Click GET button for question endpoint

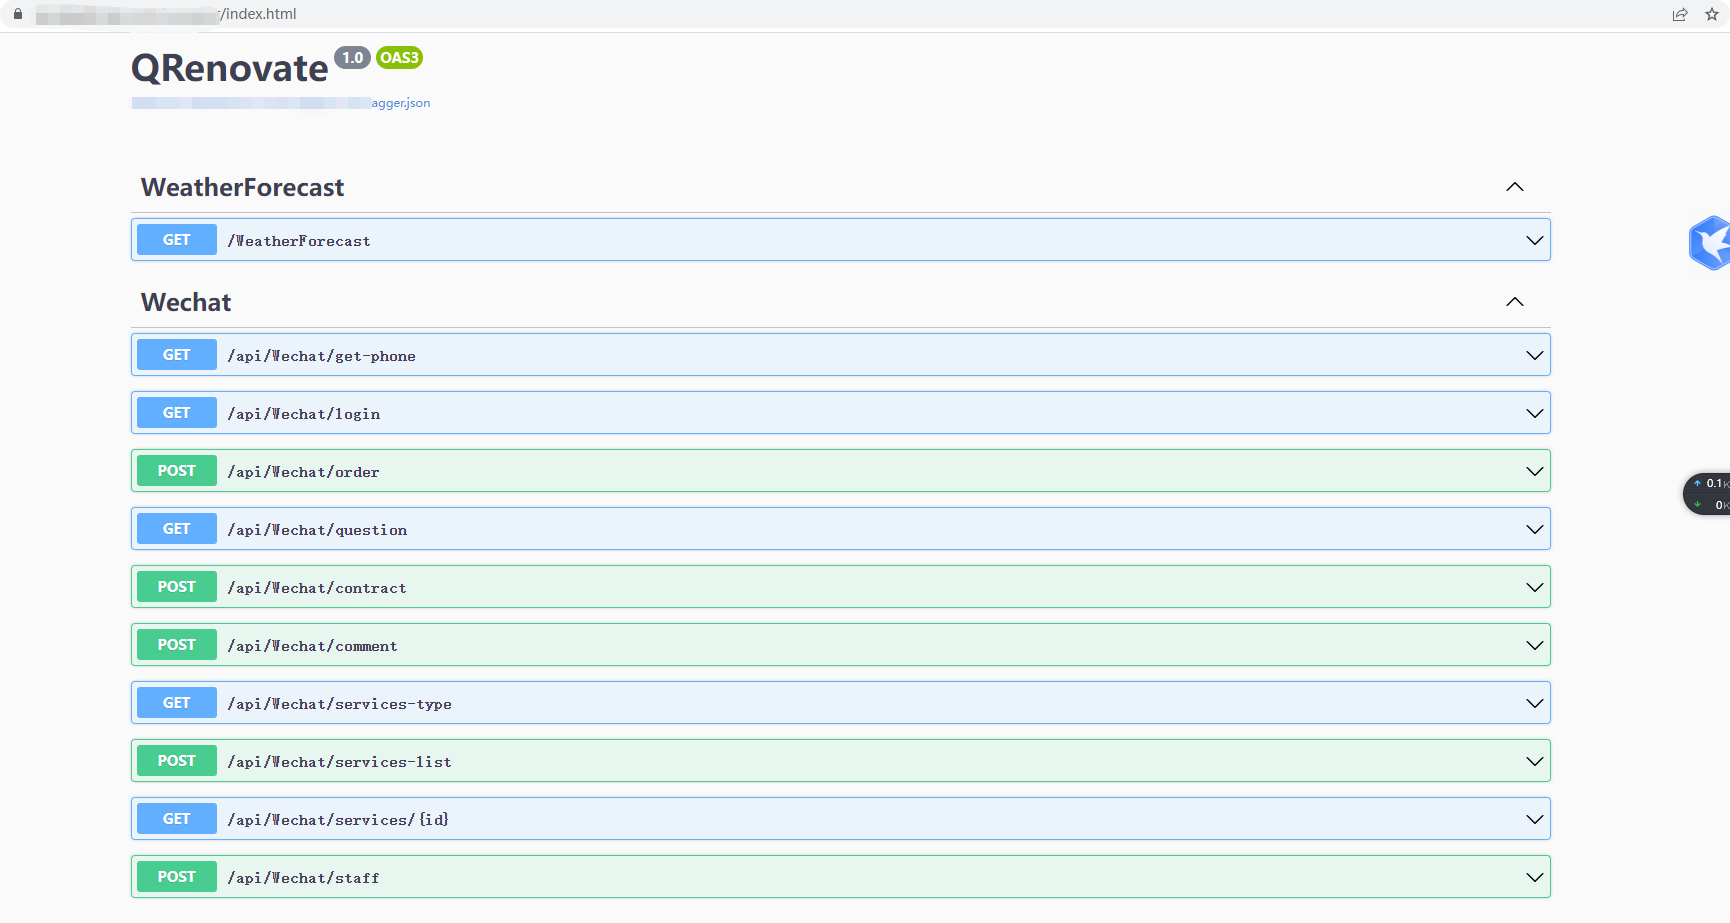coord(177,529)
